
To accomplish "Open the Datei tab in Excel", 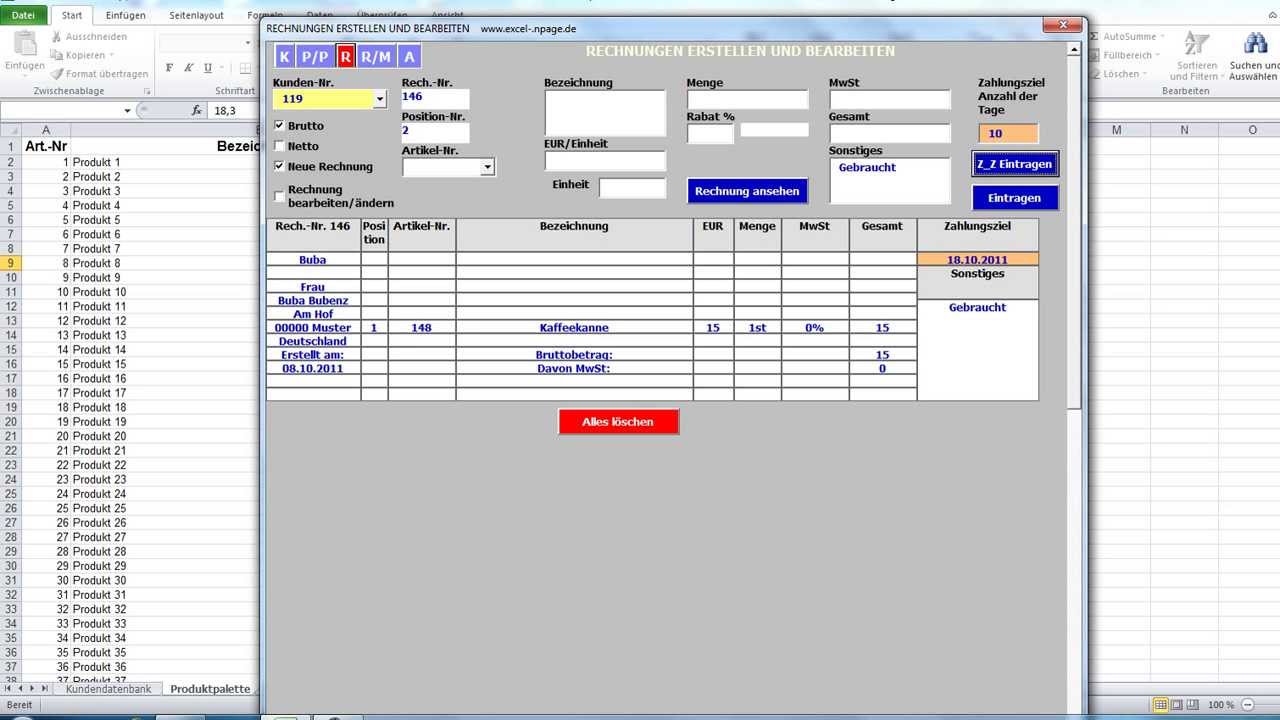I will point(23,15).
